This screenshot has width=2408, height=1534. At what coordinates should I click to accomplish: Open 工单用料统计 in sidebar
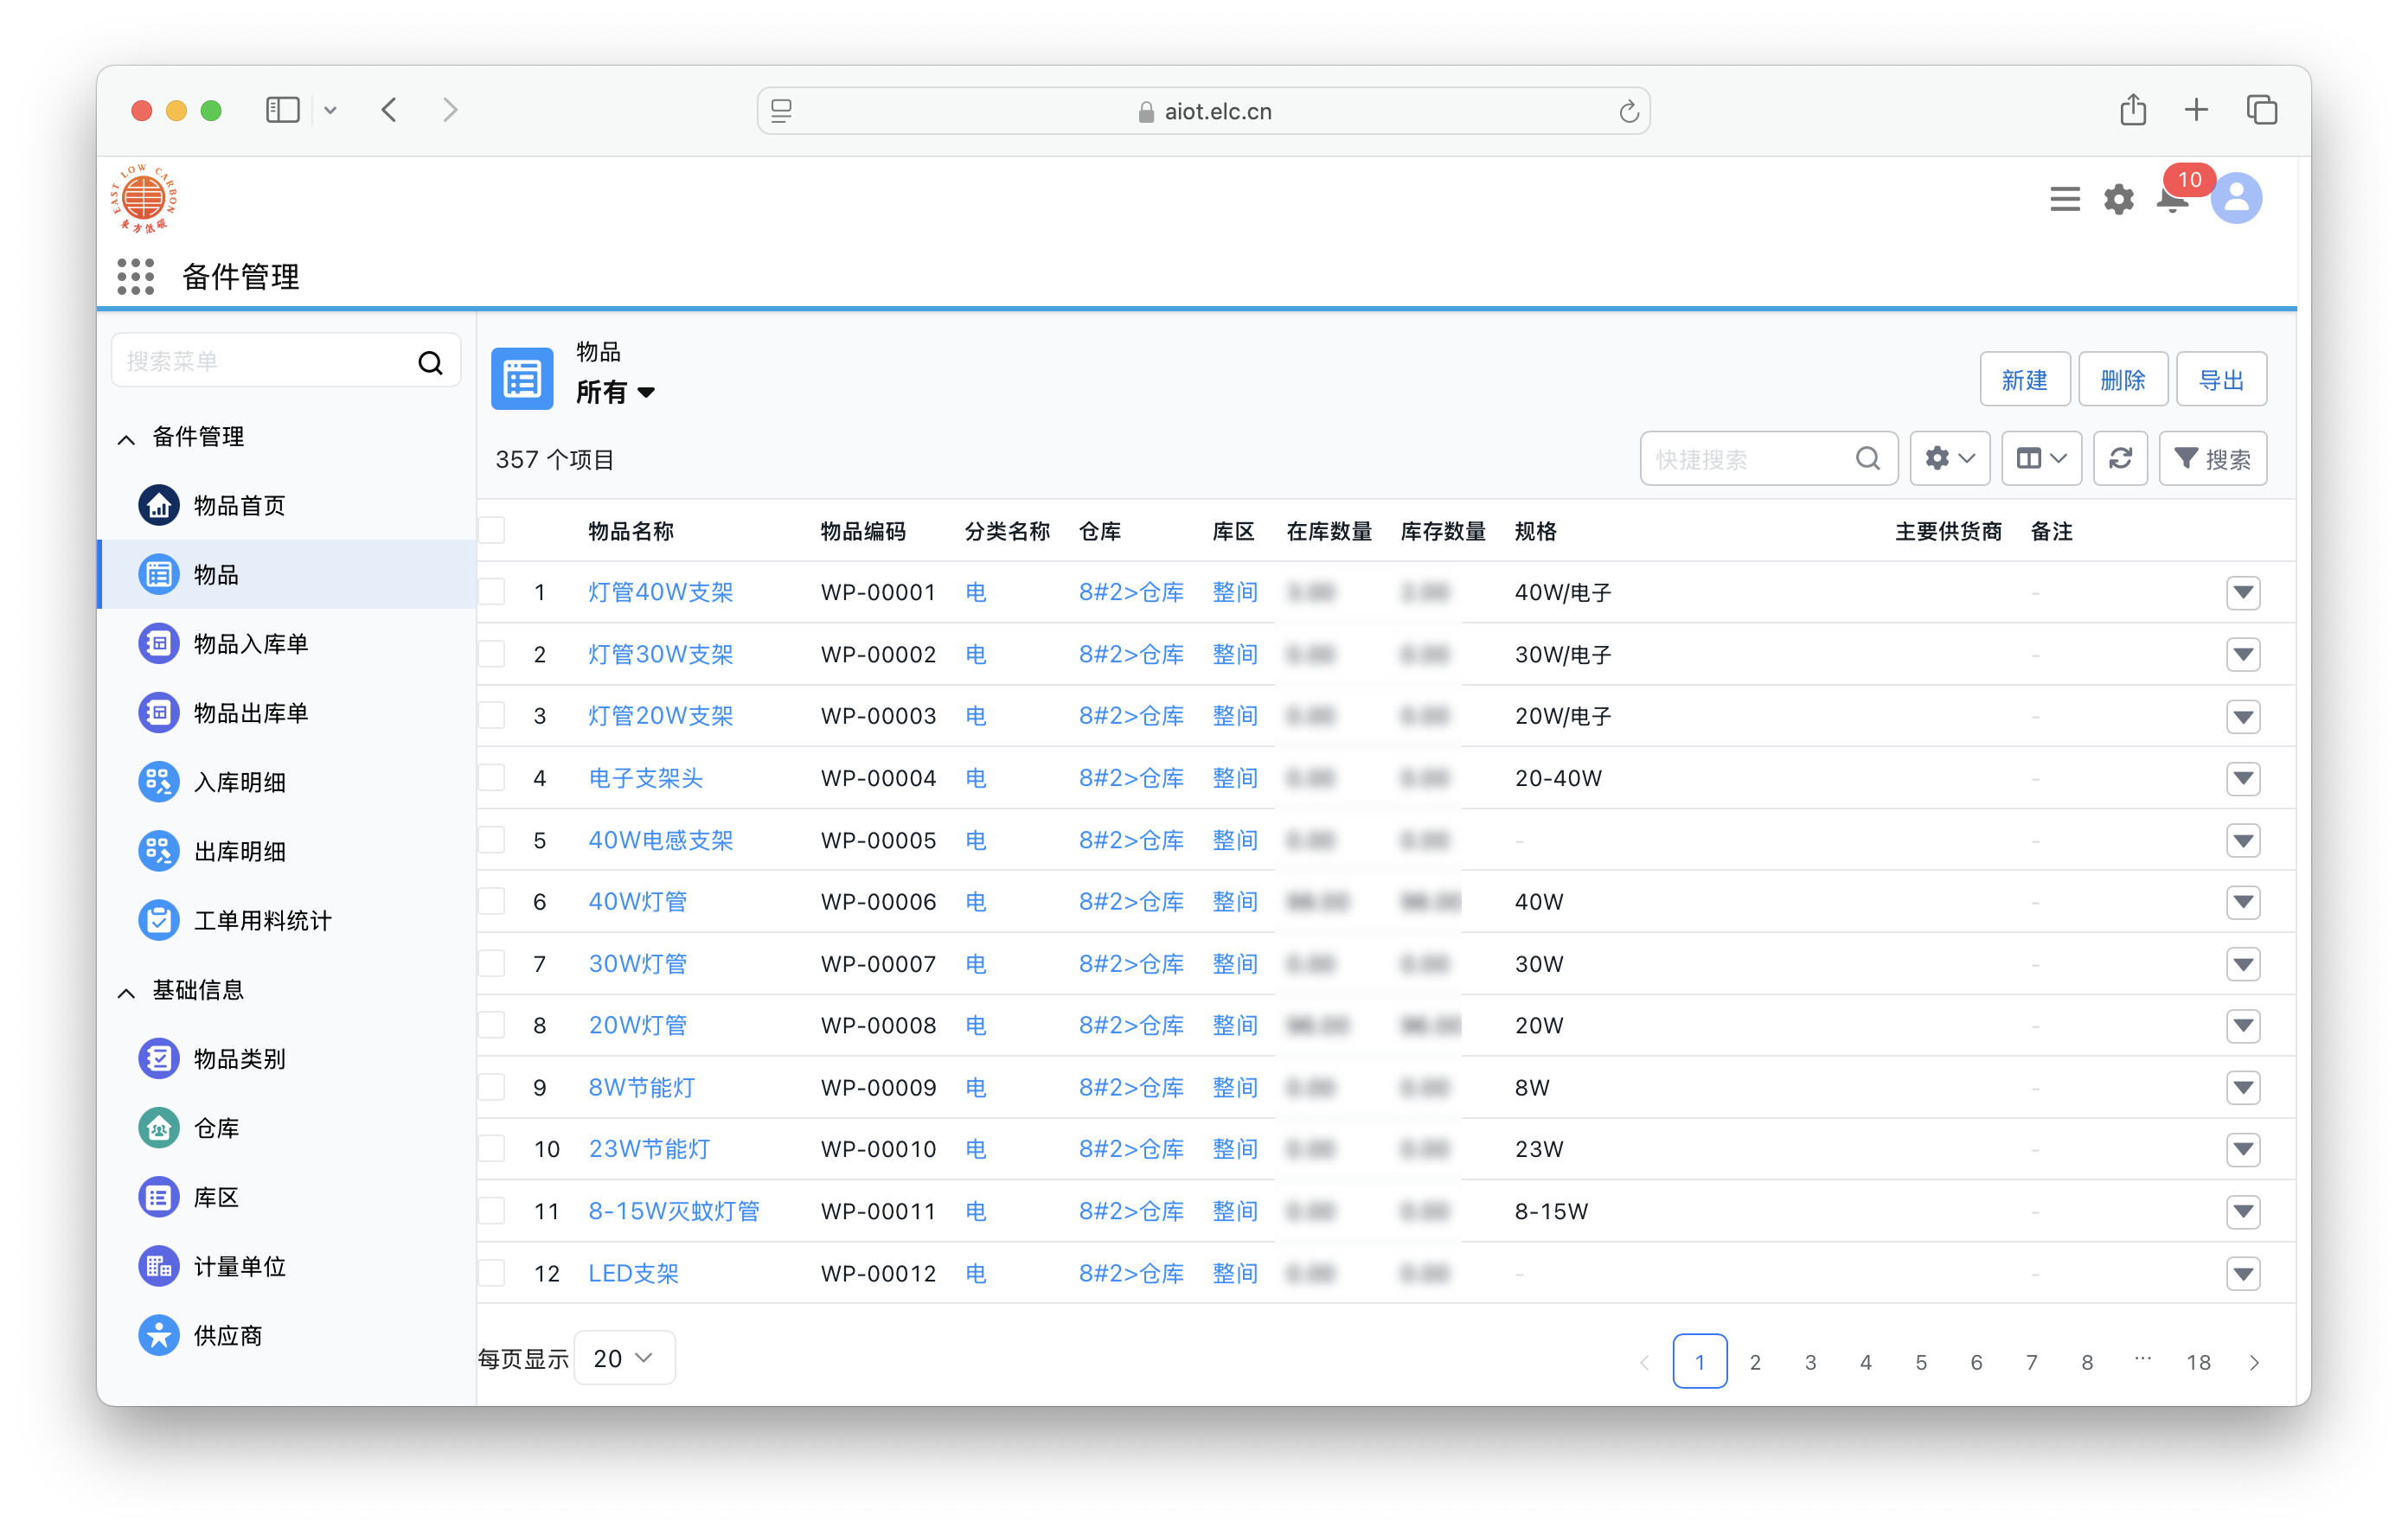click(x=288, y=920)
